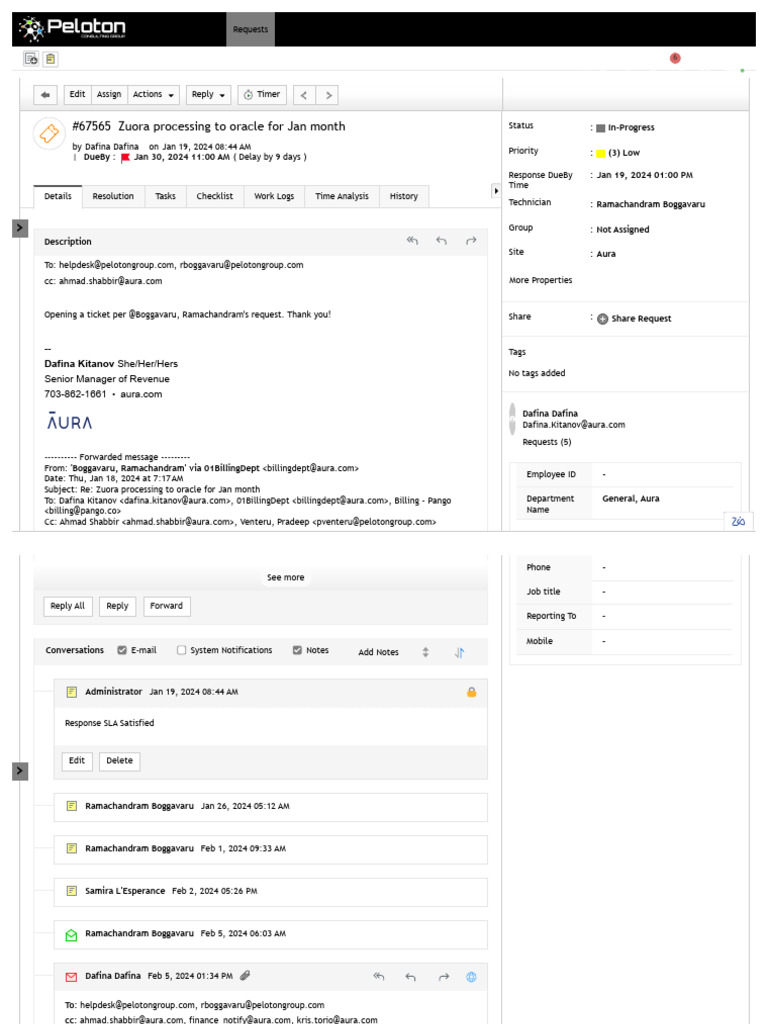Image resolution: width=768 pixels, height=1024 pixels.
Task: Click forward icon on Dafina's Feb 5 email
Action: pyautogui.click(x=443, y=977)
